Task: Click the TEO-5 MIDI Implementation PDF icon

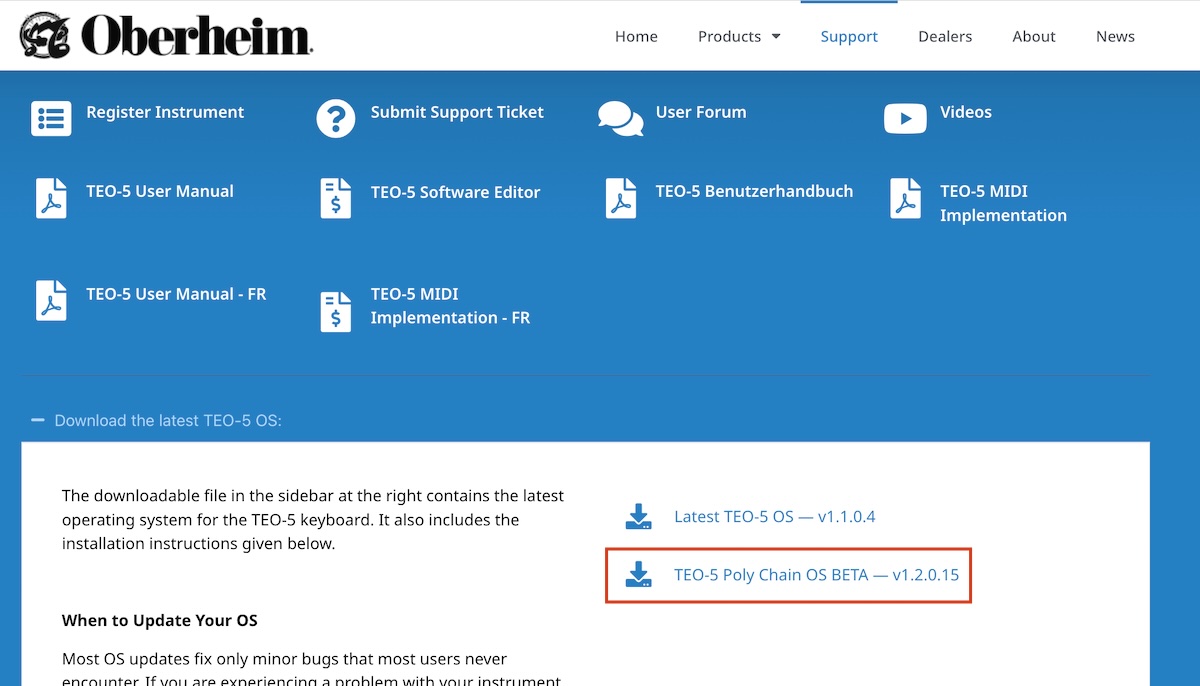Action: [906, 197]
